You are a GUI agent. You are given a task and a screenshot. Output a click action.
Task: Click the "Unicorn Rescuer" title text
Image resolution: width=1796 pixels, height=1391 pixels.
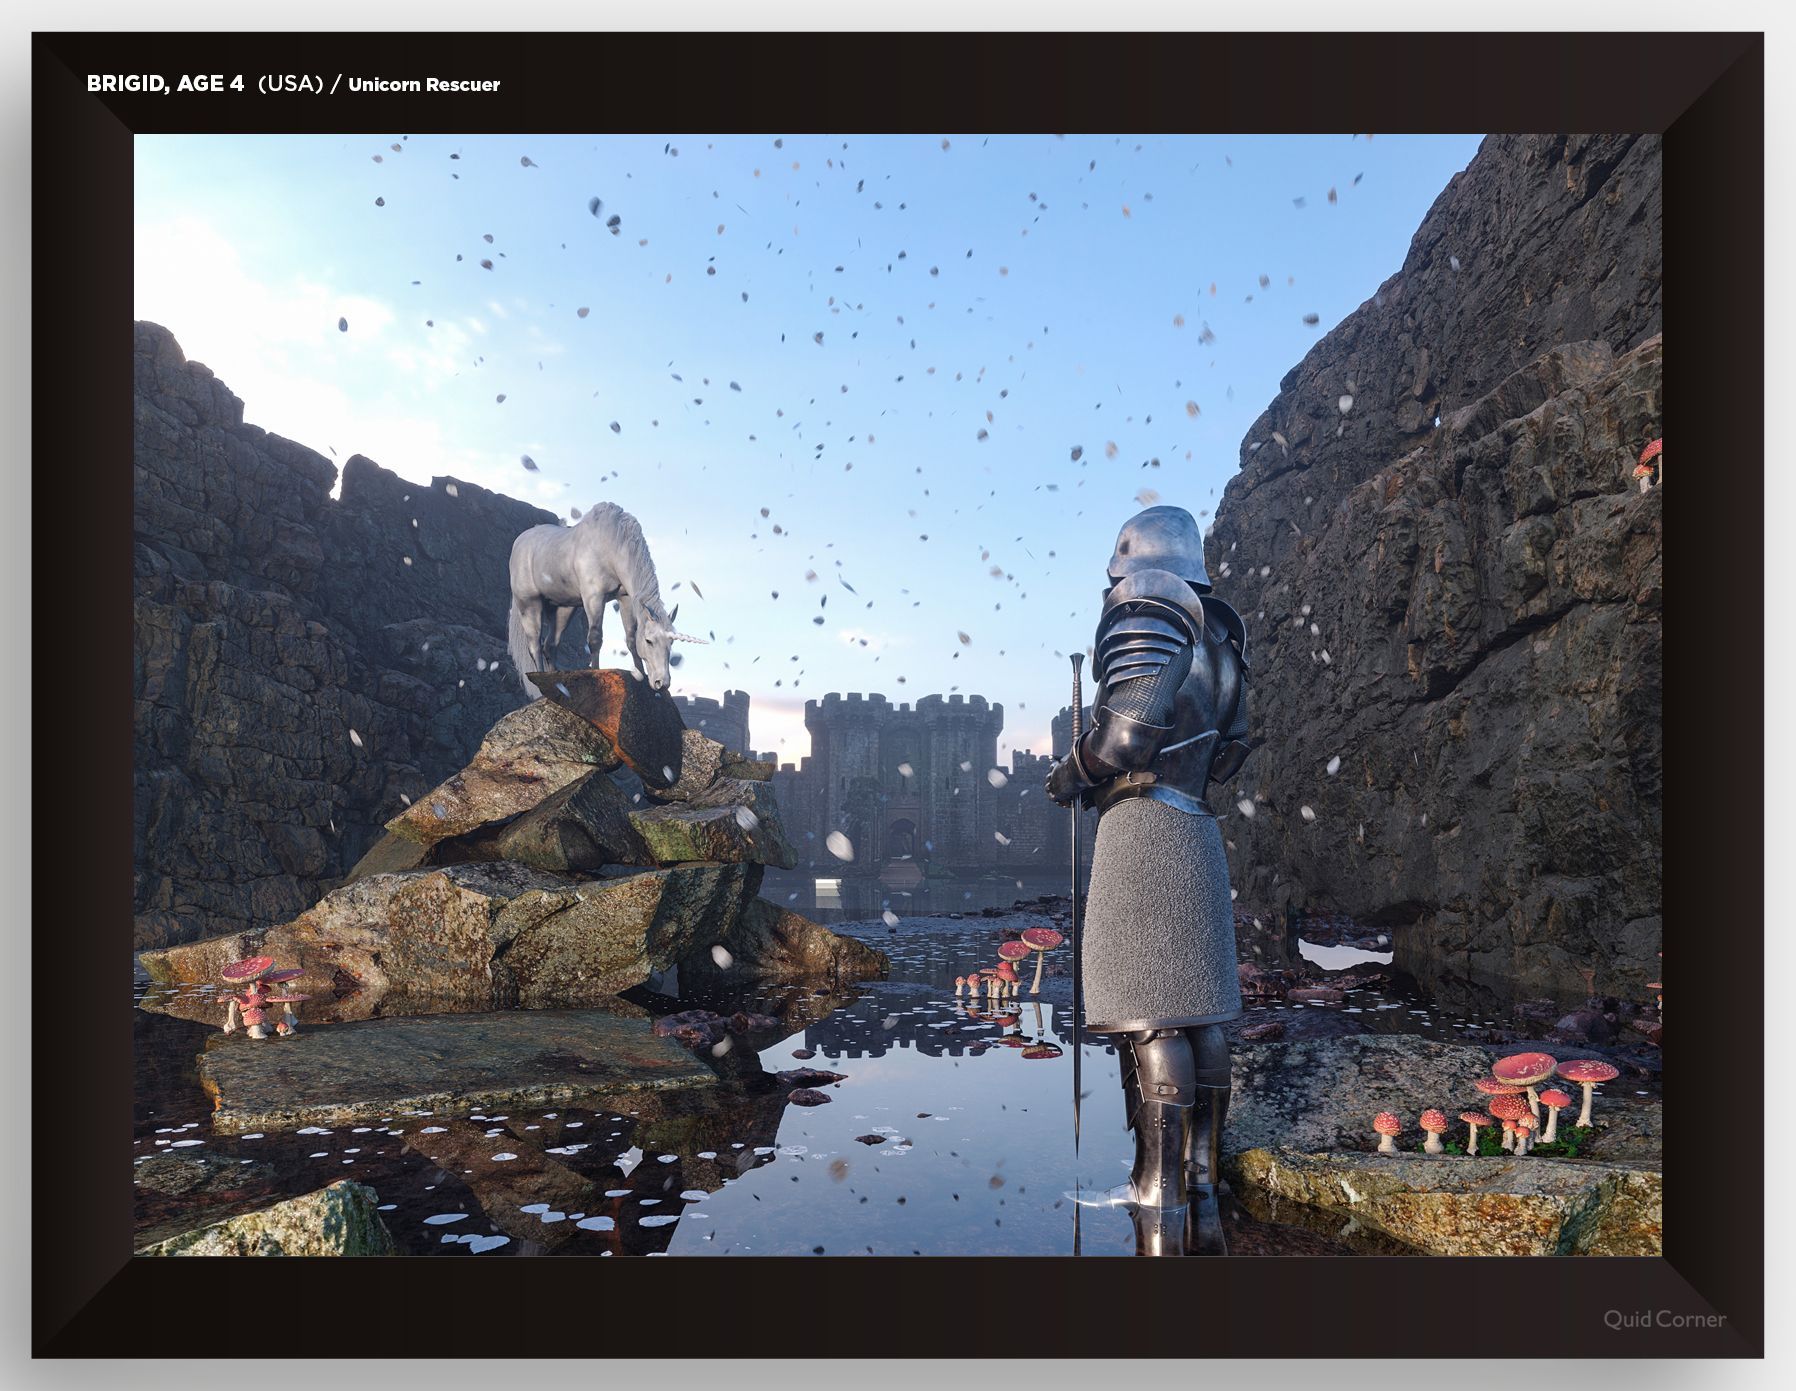pos(424,85)
